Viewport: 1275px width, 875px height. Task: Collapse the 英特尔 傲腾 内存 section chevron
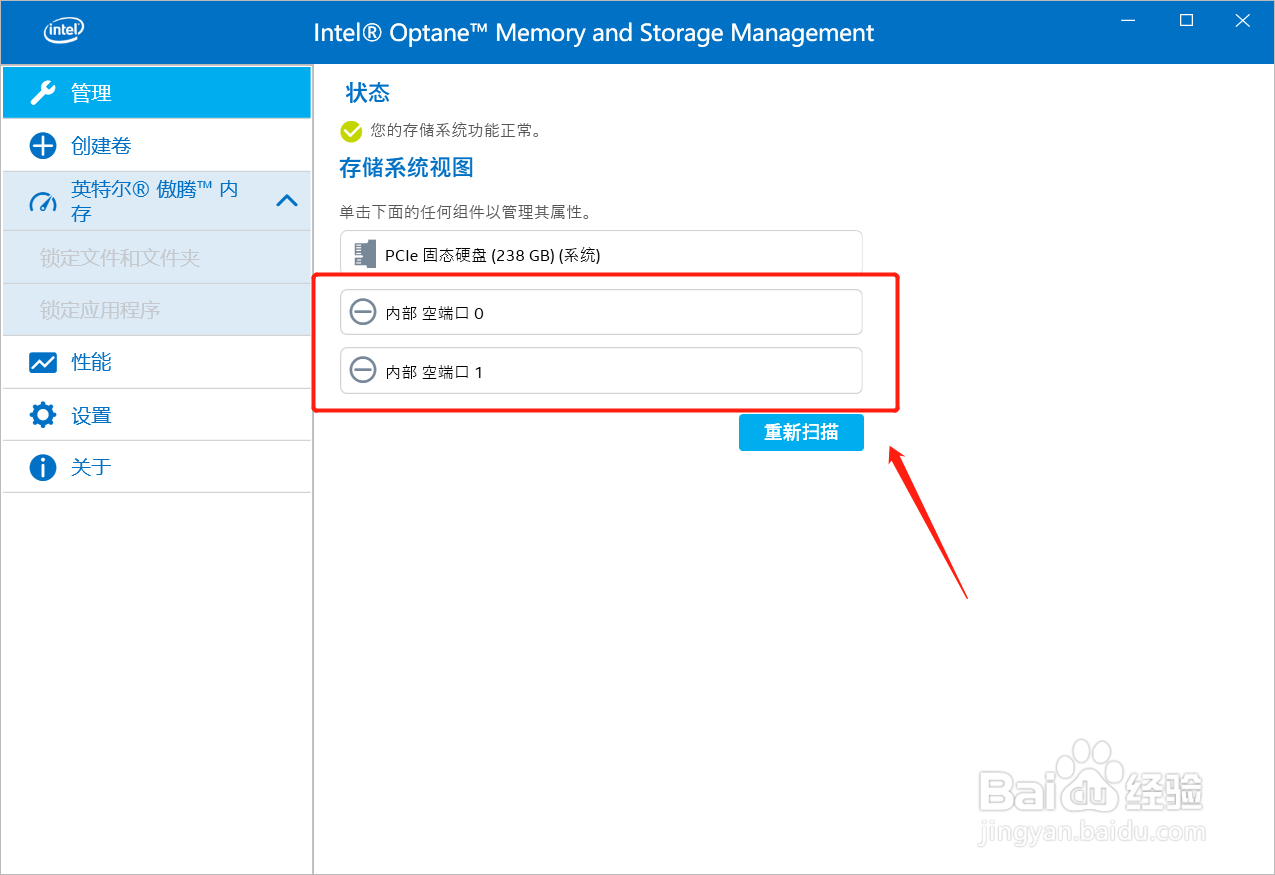(x=287, y=200)
